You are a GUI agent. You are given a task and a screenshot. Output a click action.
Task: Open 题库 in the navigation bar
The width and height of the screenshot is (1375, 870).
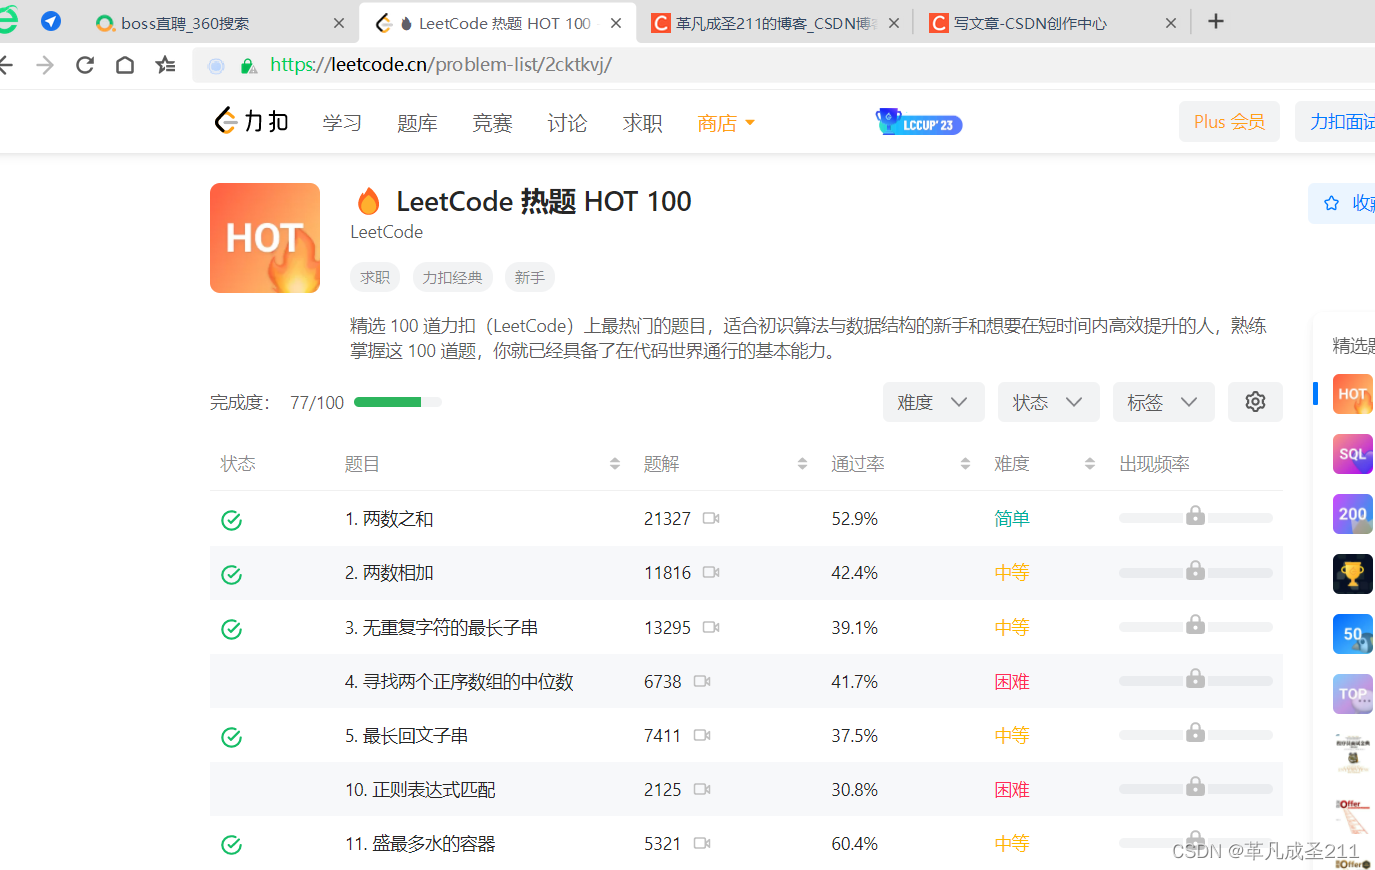[x=417, y=123]
